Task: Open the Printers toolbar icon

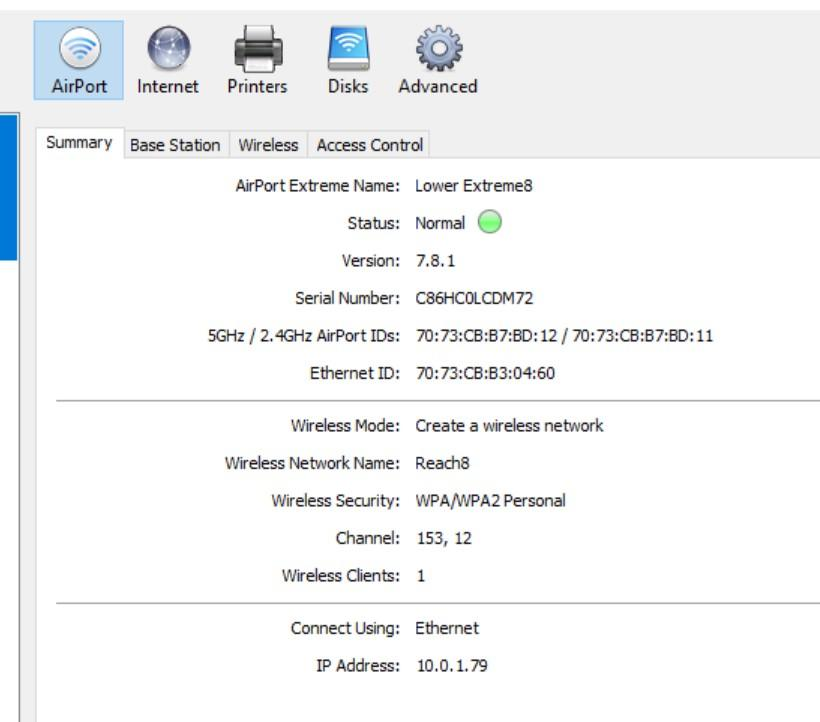Action: coord(257,60)
